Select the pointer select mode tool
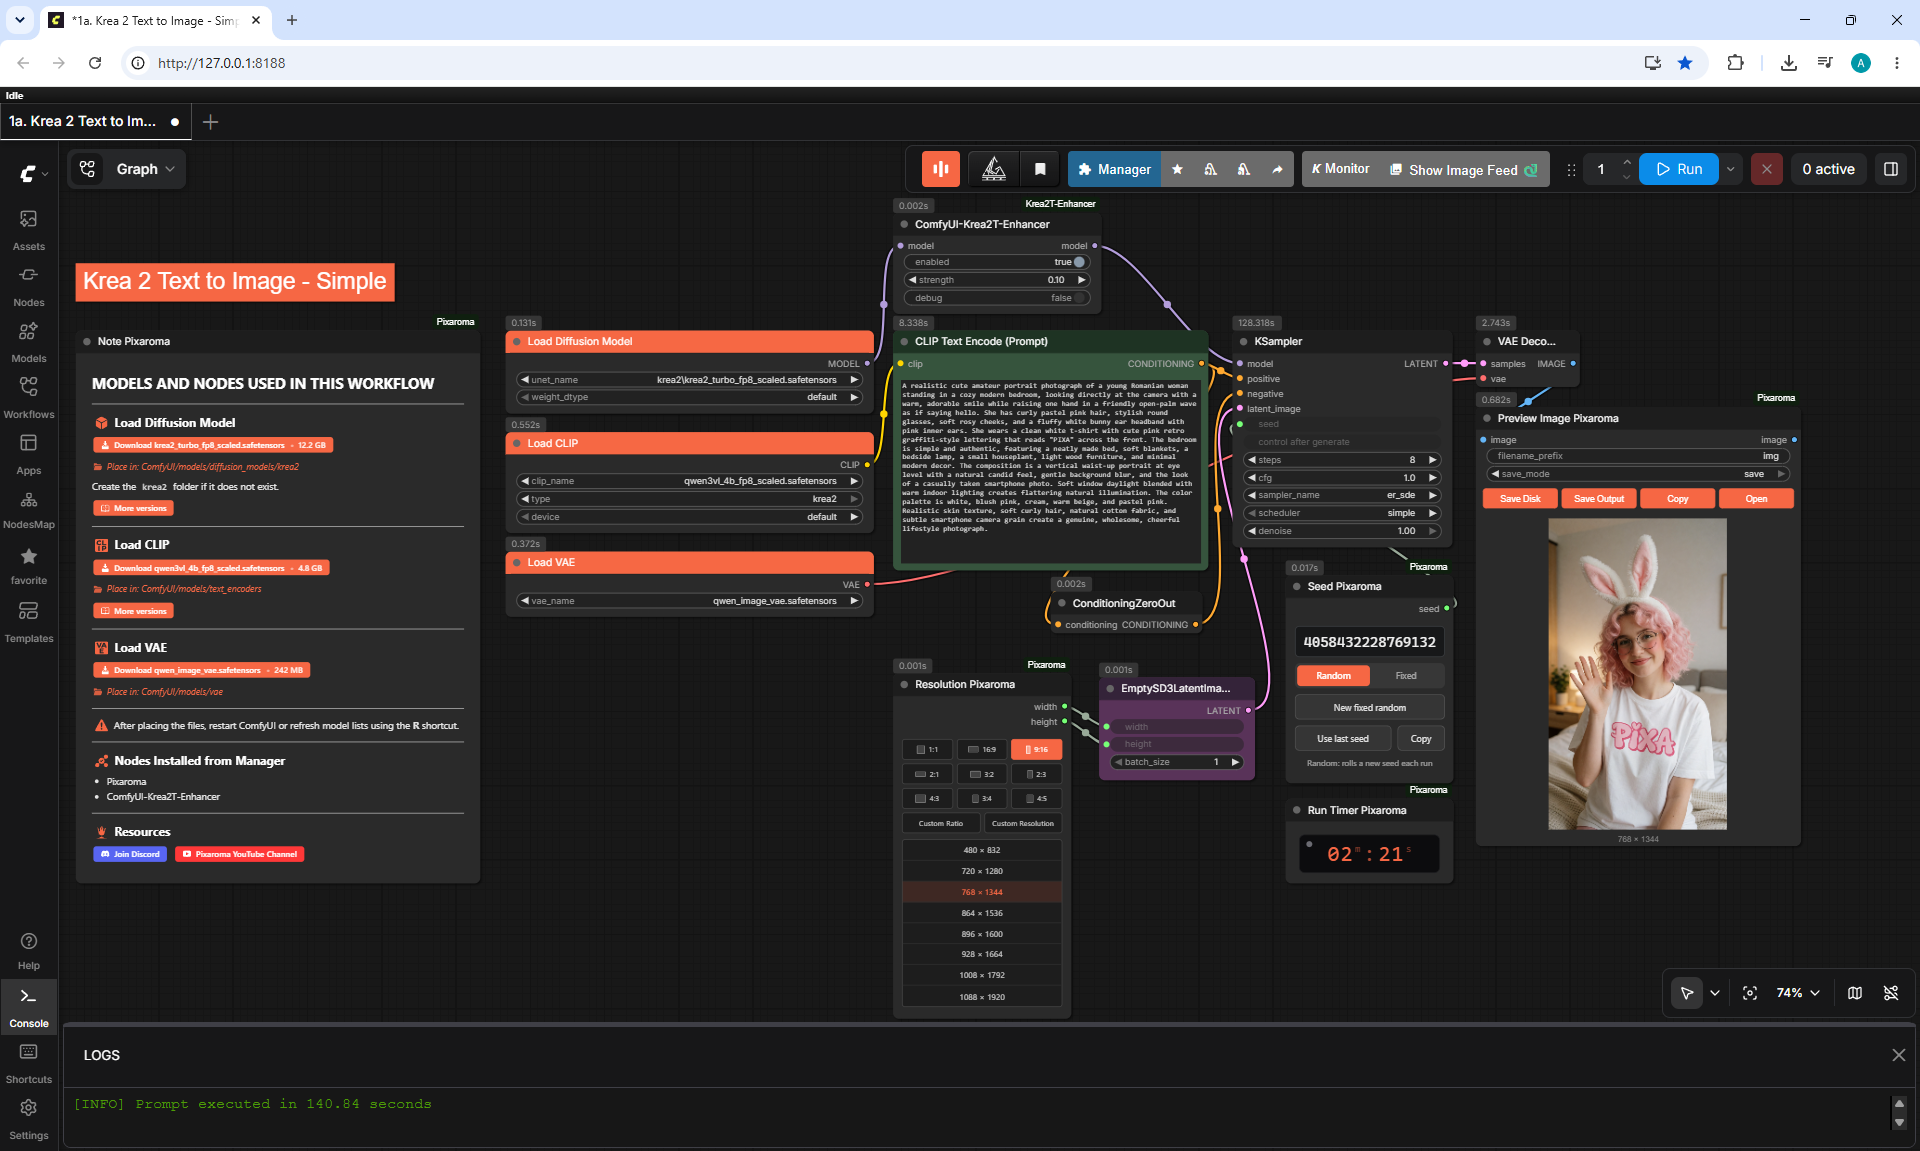This screenshot has height=1151, width=1920. point(1687,993)
